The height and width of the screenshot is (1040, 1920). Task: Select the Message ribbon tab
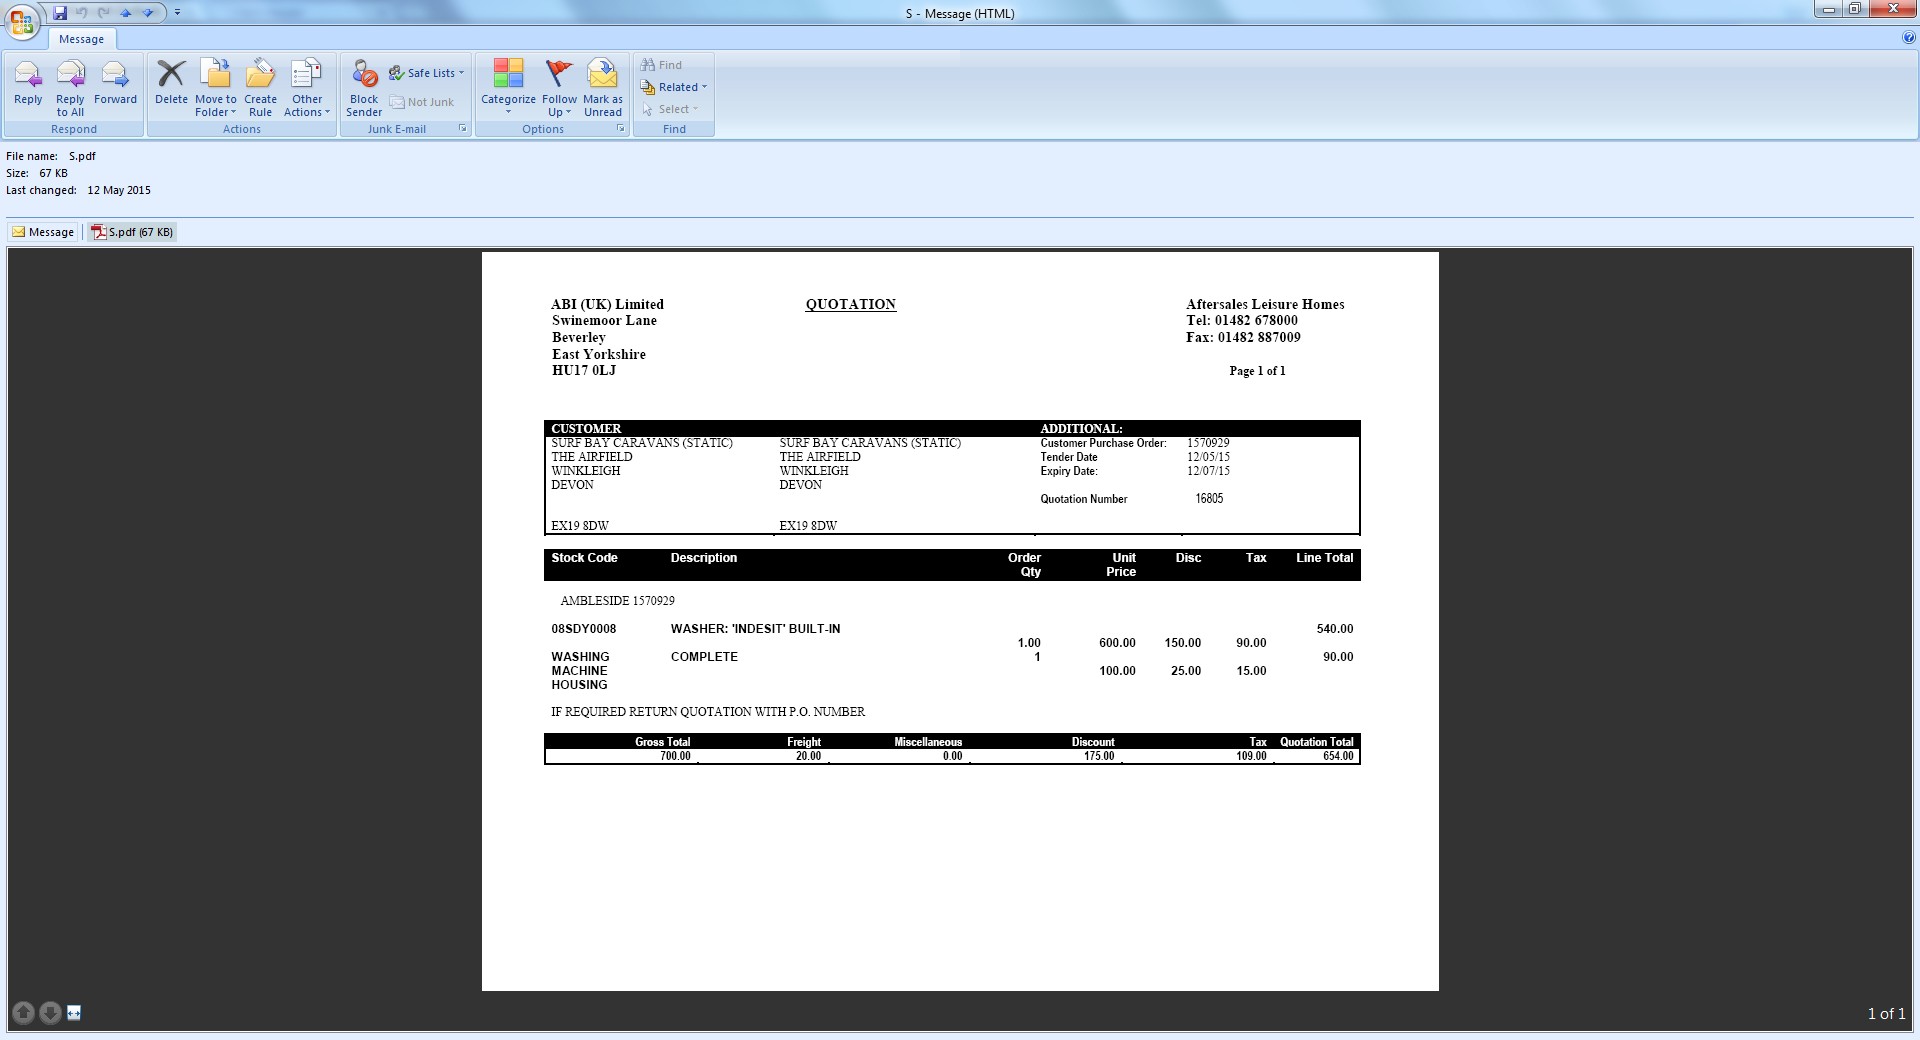click(81, 39)
